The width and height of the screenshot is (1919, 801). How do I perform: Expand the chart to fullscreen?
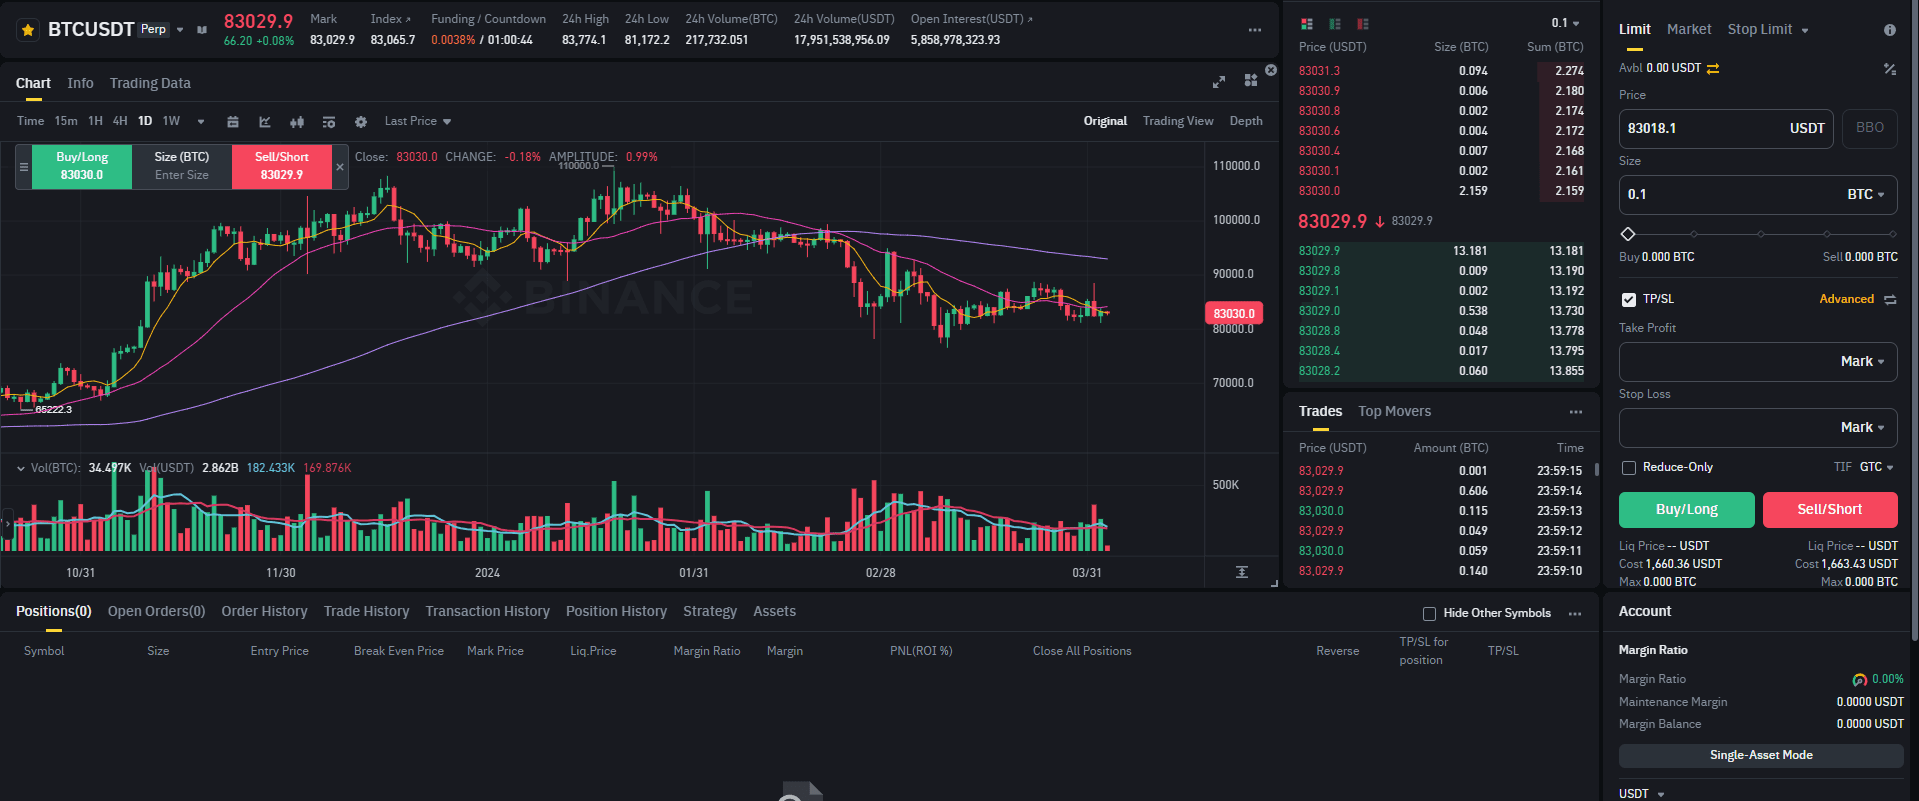1219,82
